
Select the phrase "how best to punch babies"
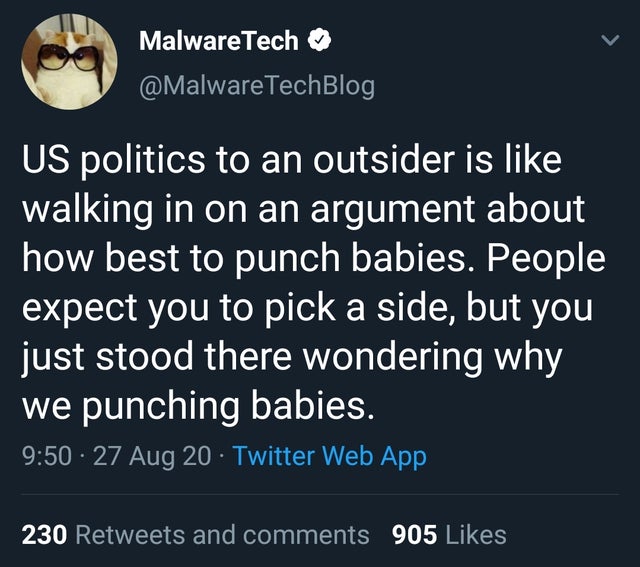click(x=240, y=260)
